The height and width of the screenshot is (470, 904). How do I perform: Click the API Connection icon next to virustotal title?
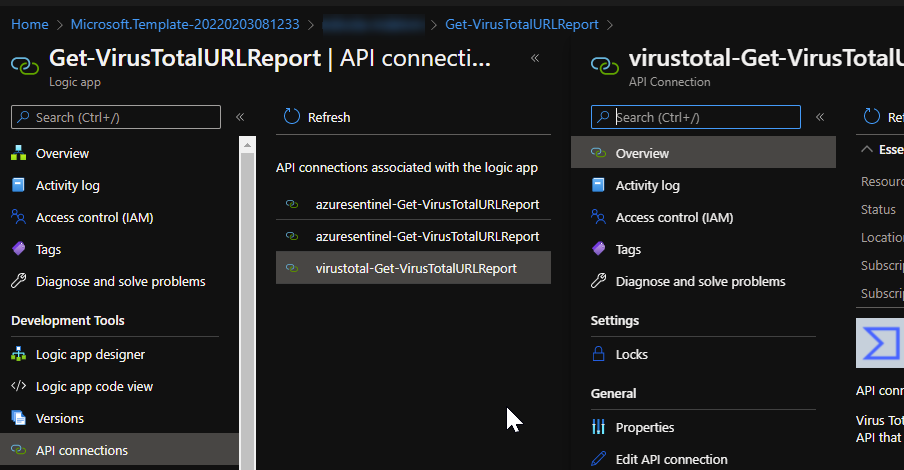pos(605,66)
